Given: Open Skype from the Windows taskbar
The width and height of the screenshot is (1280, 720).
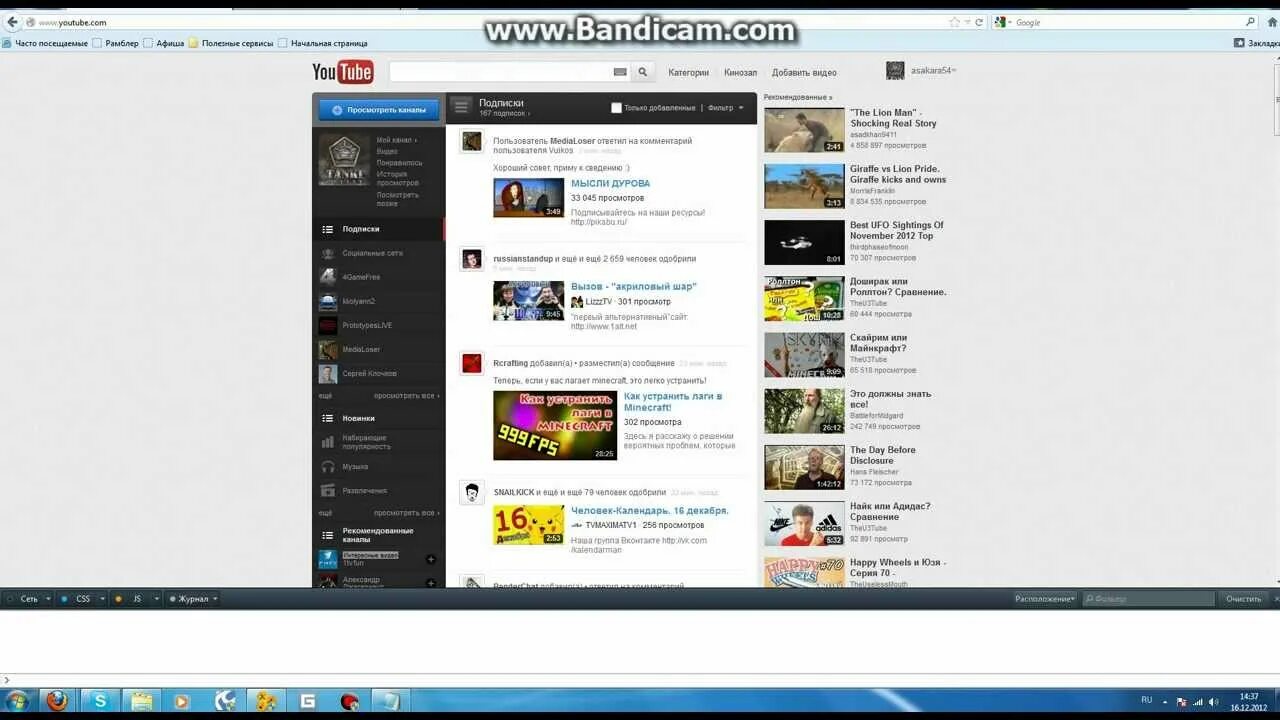Looking at the screenshot, I should click(100, 701).
